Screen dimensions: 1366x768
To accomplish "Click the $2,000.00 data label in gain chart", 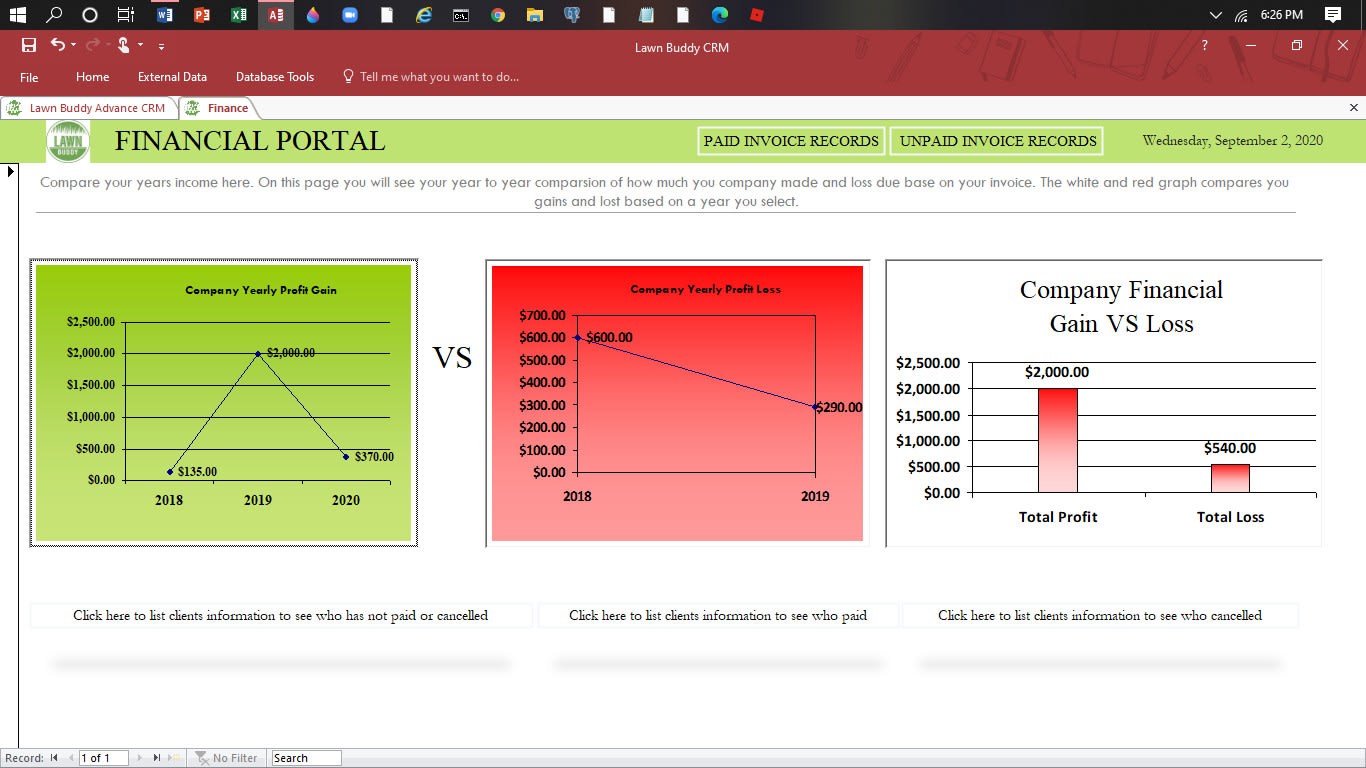I will pos(291,352).
